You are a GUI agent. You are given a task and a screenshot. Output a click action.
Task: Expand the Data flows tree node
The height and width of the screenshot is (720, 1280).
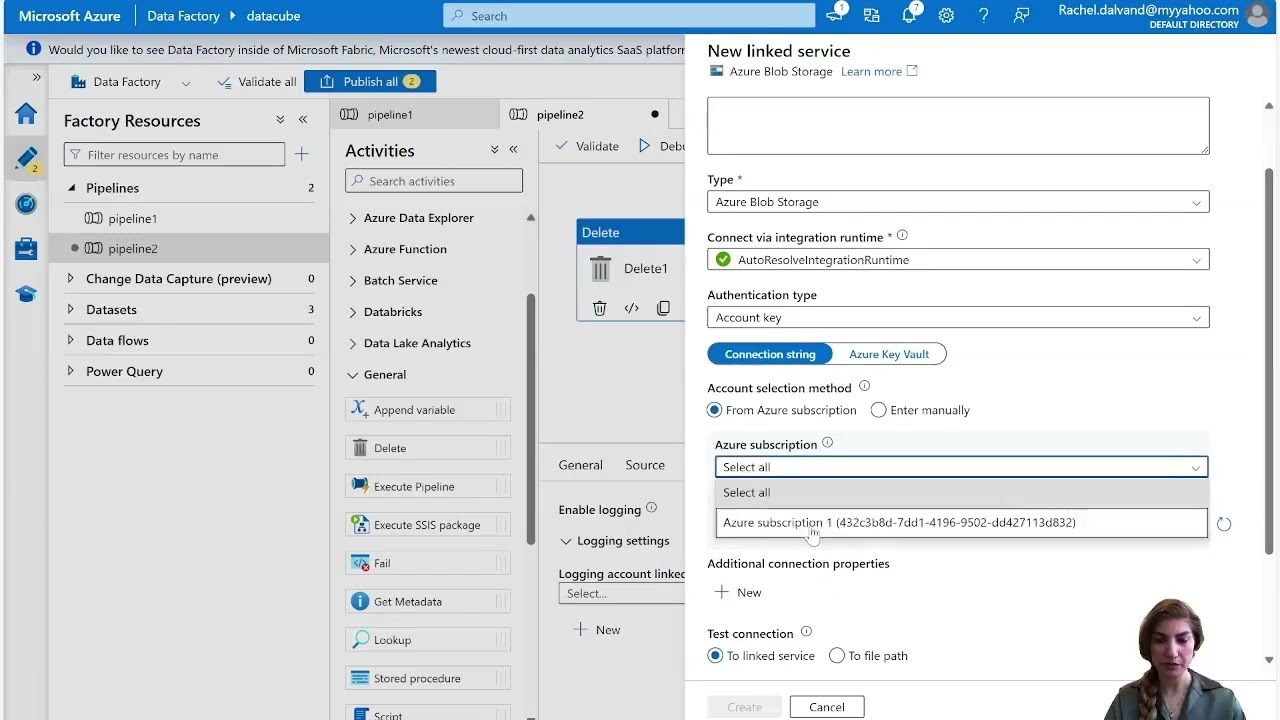click(x=70, y=340)
